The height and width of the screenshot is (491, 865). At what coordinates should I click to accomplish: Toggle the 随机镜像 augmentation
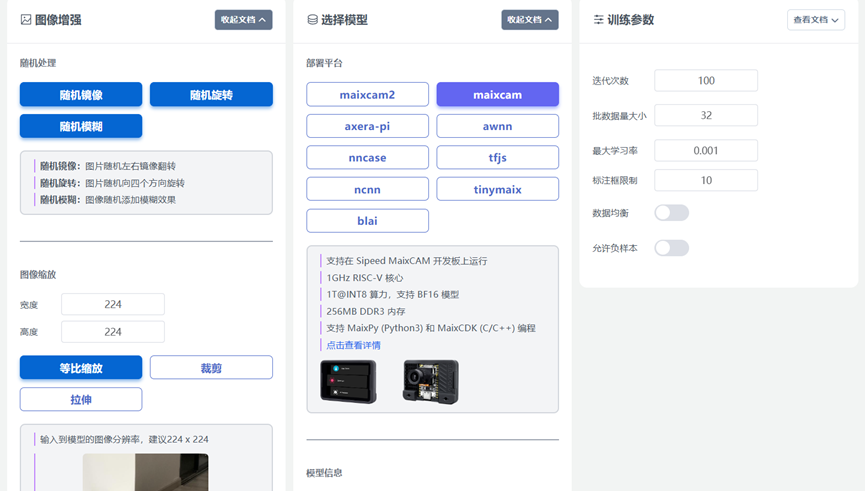[81, 94]
